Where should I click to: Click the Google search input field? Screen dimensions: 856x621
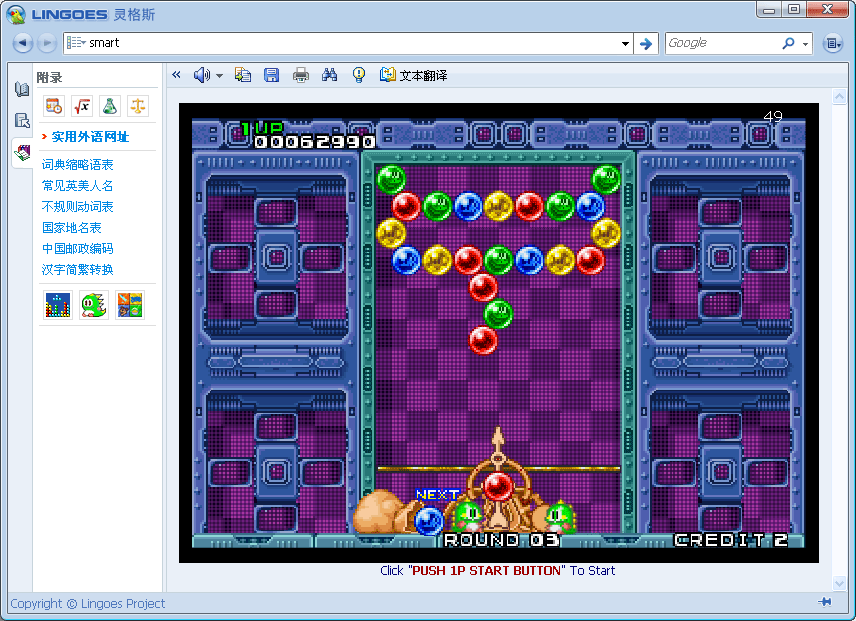722,43
